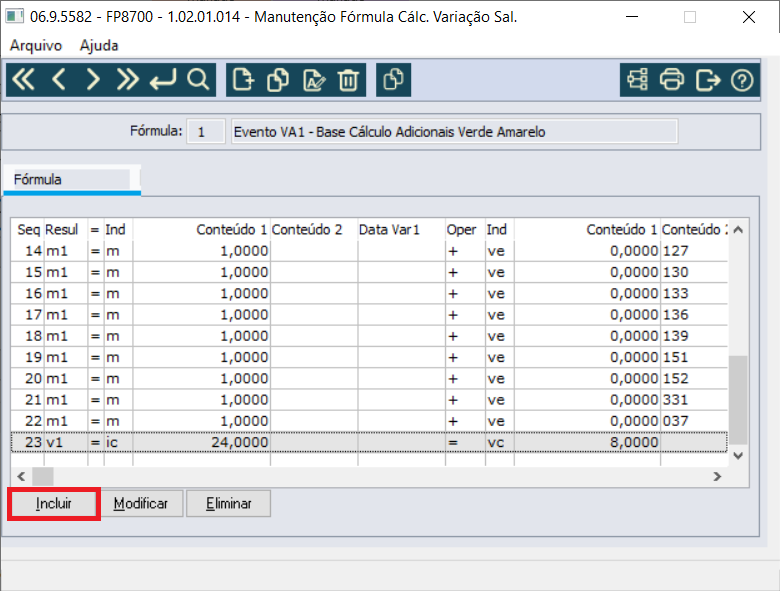The width and height of the screenshot is (780, 591).
Task: Click the horizontal scroll left arrow
Action: coord(21,476)
